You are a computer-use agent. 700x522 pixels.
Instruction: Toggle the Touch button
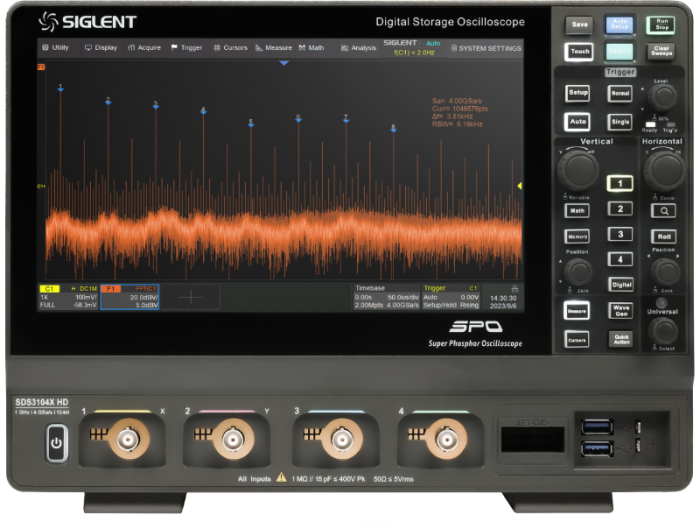pyautogui.click(x=579, y=52)
